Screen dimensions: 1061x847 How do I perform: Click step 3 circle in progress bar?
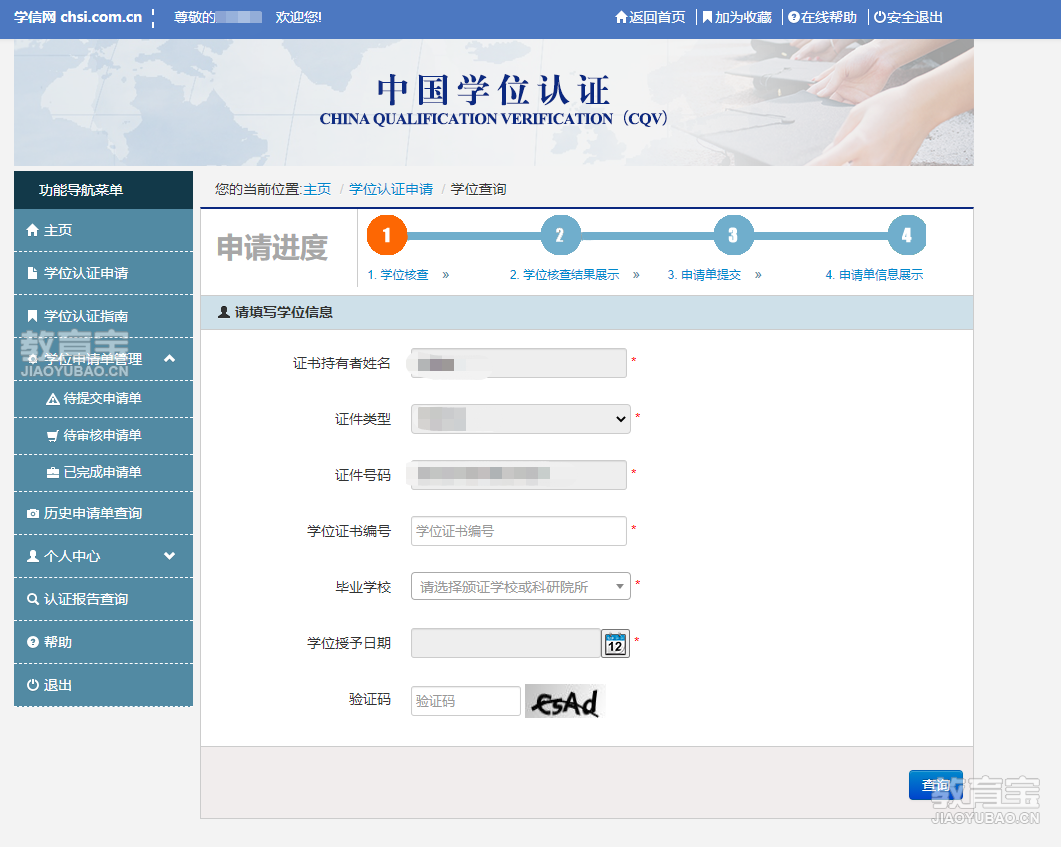point(733,235)
